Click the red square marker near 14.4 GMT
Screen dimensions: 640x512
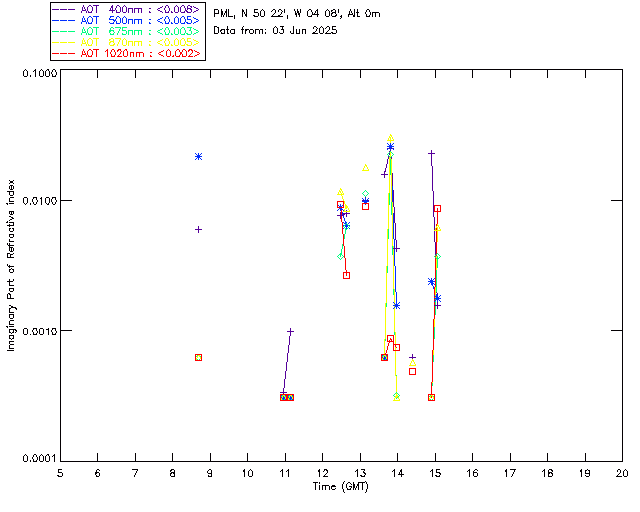413,372
